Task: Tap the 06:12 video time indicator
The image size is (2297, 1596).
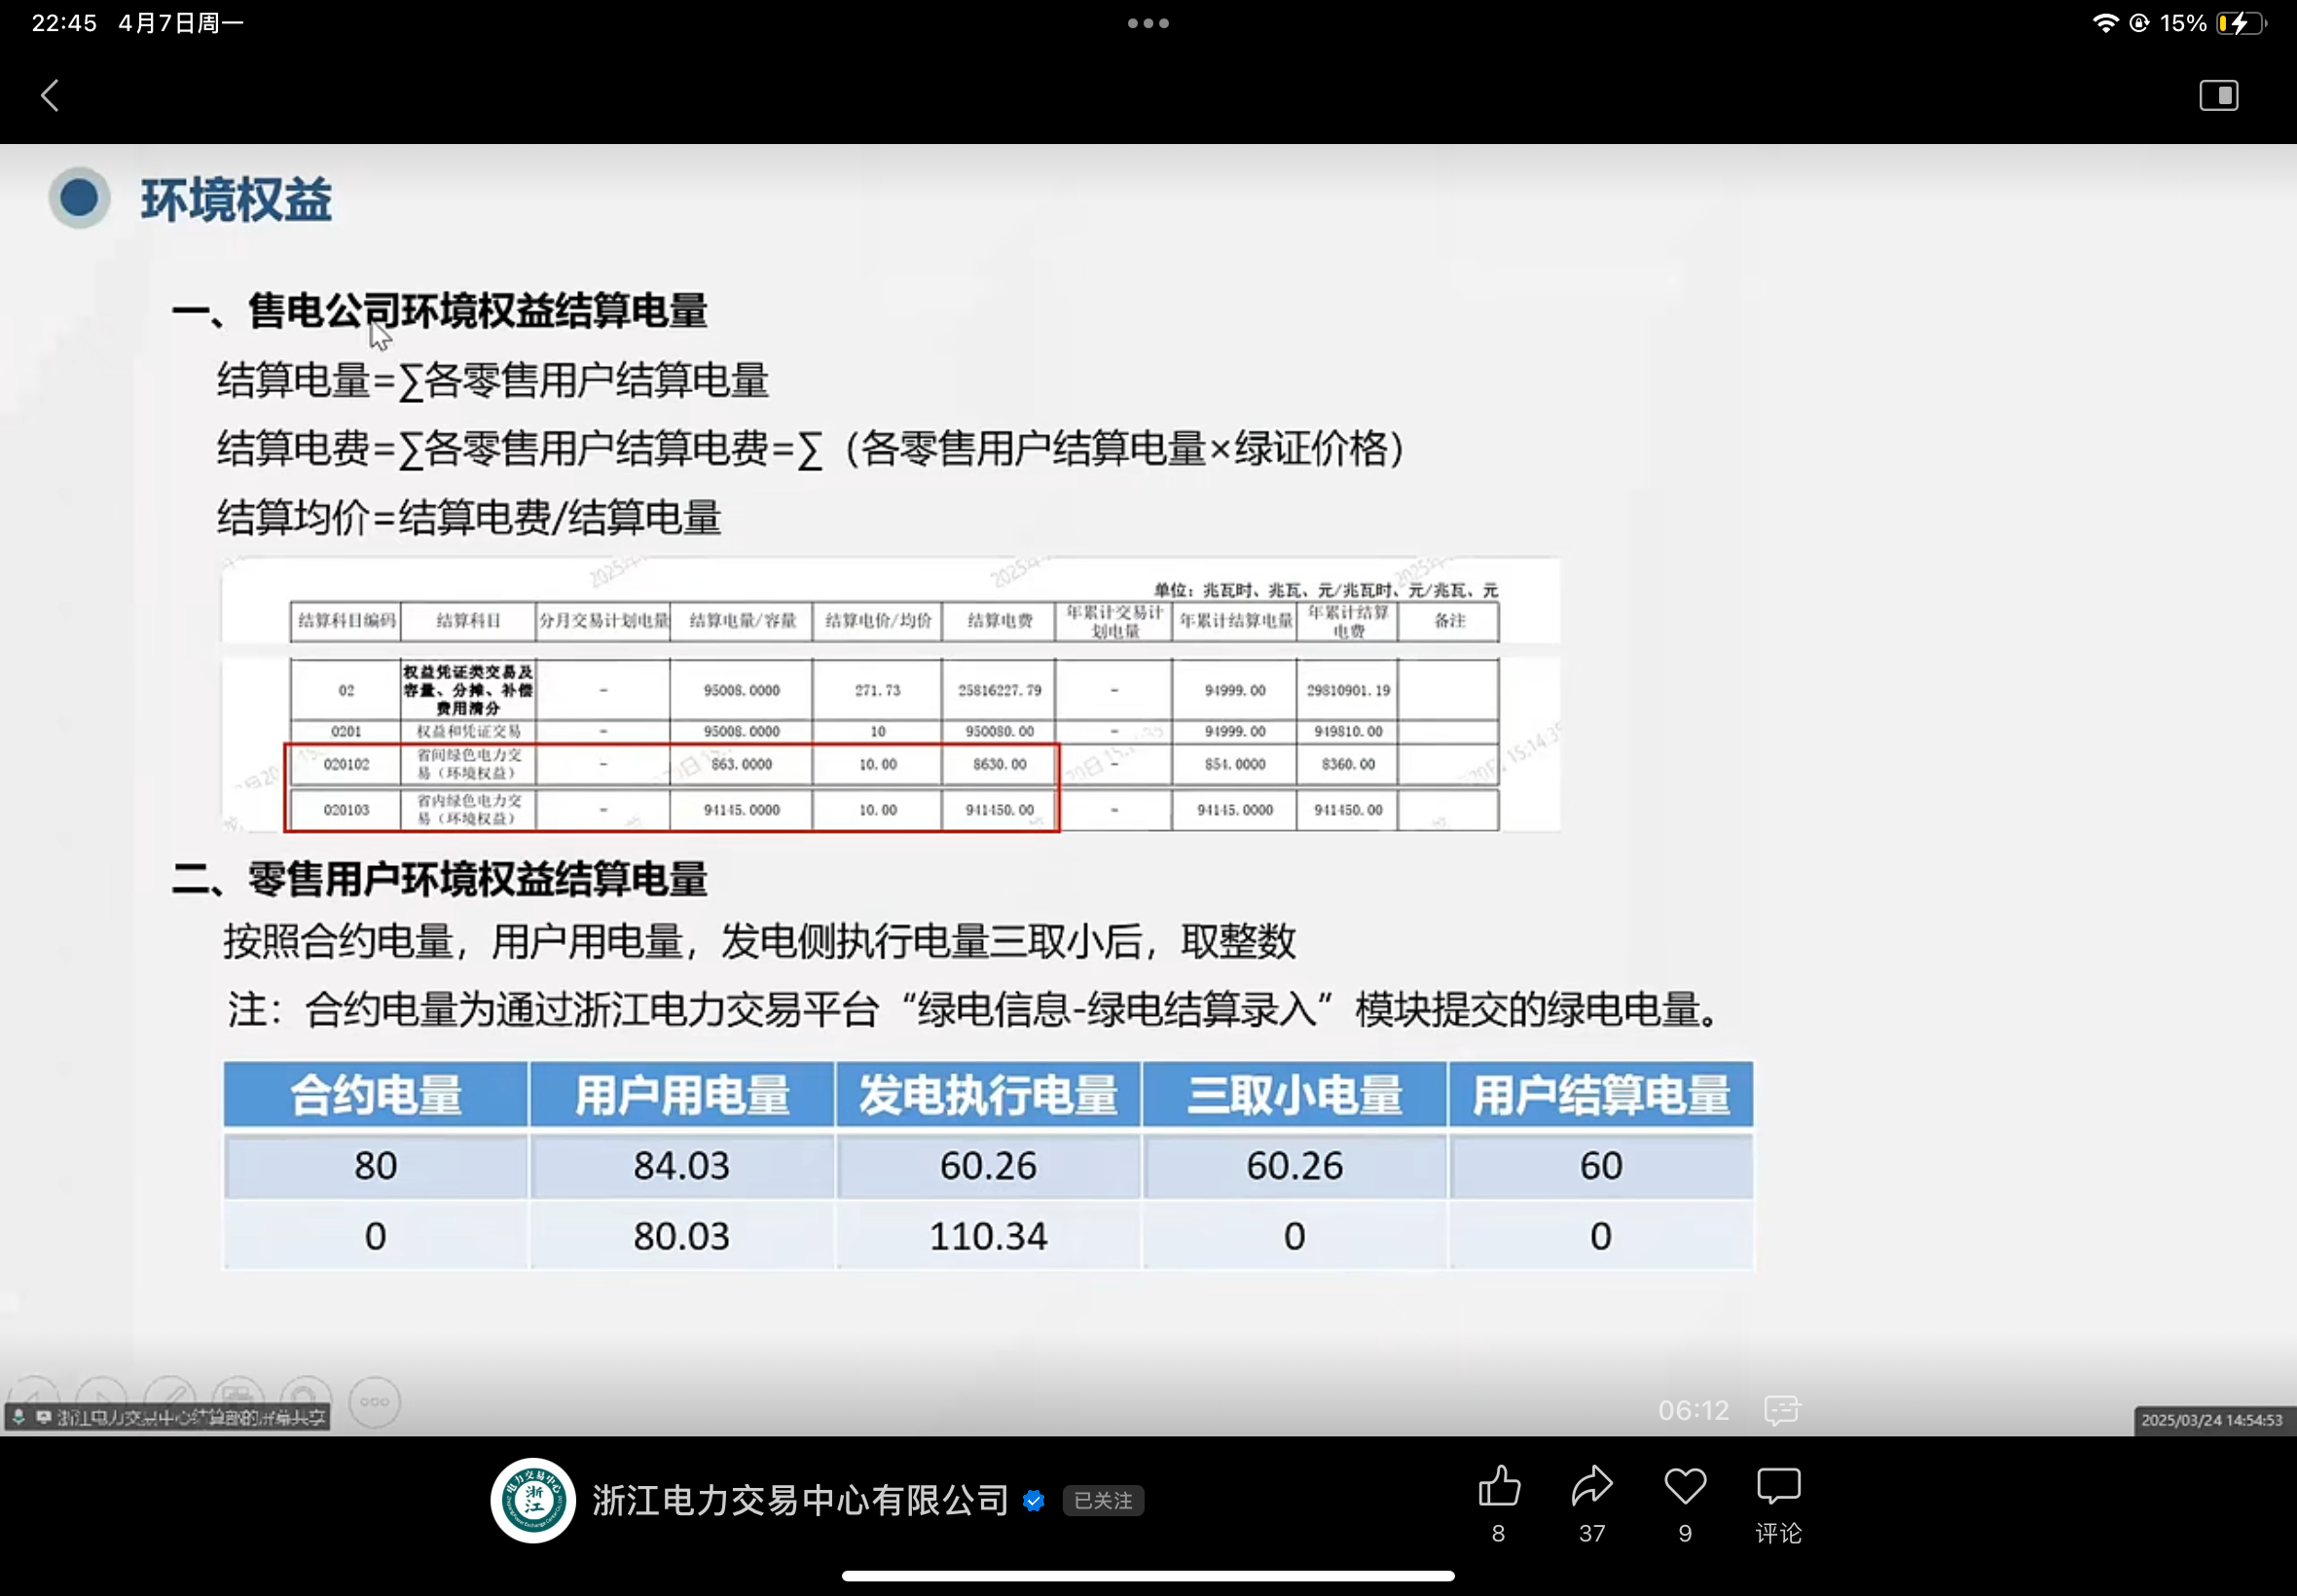Action: pos(1693,1411)
